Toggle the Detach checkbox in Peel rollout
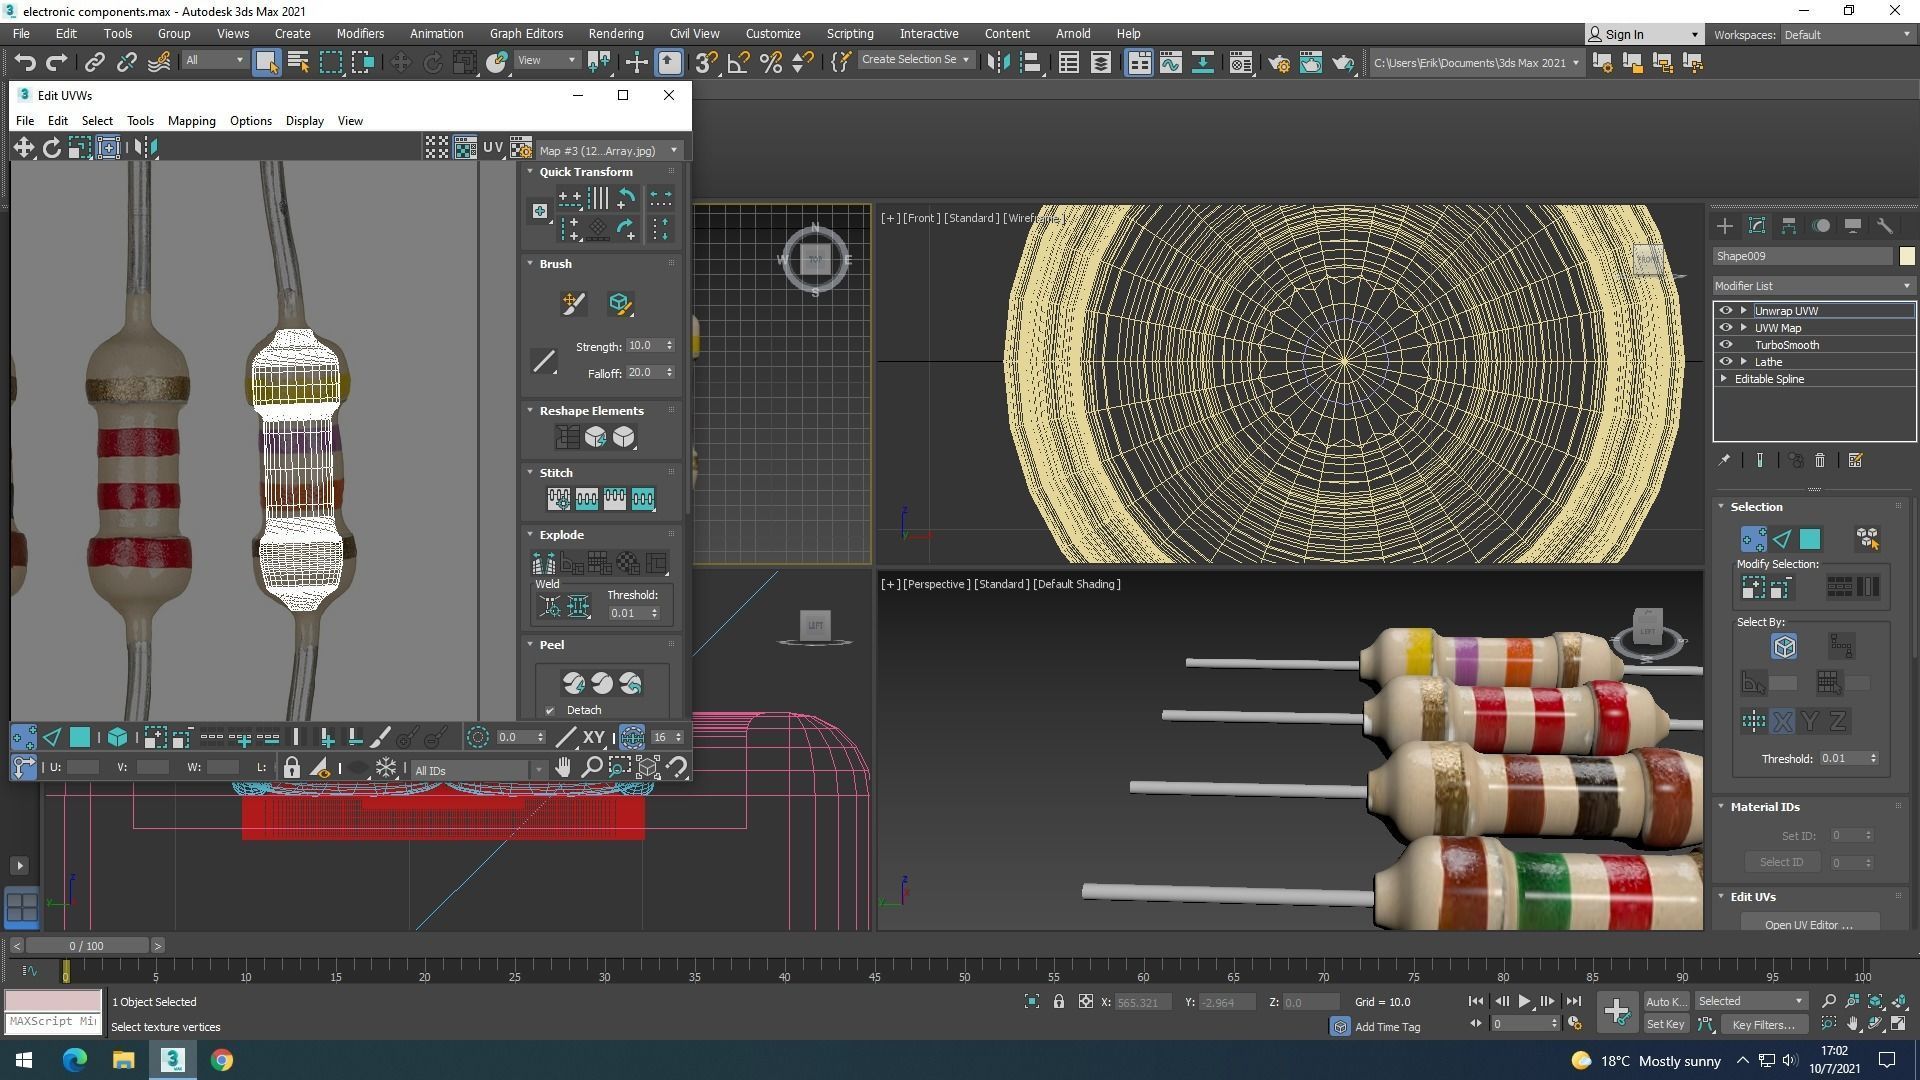The height and width of the screenshot is (1080, 1920). [550, 711]
